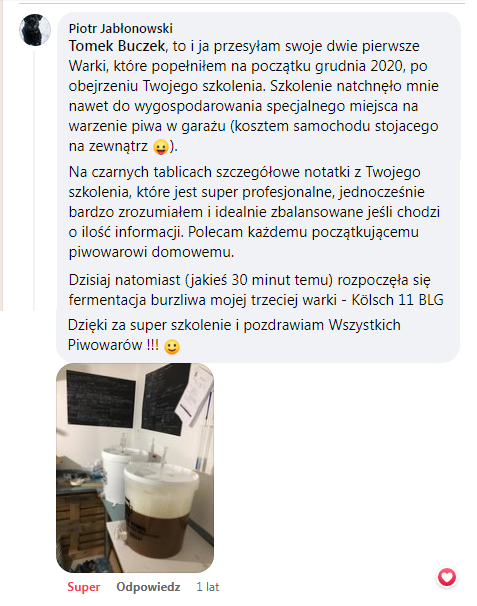Viewport: 477px width, 606px height.
Task: Click the Piotr Jabłonowski author name
Action: pos(121,28)
